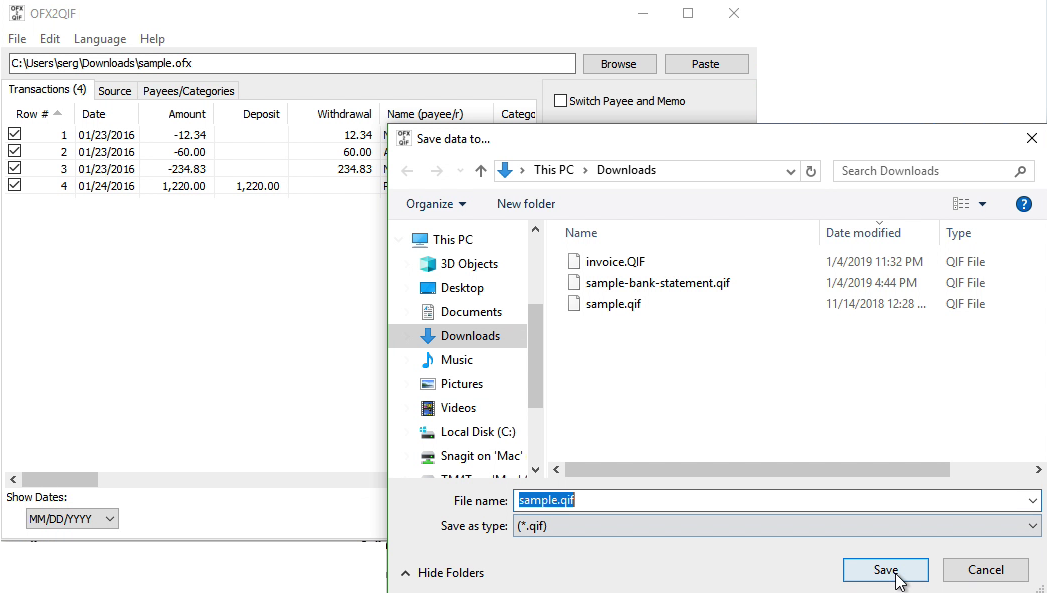The image size is (1047, 593).
Task: Click the OFX file path field
Action: [292, 63]
